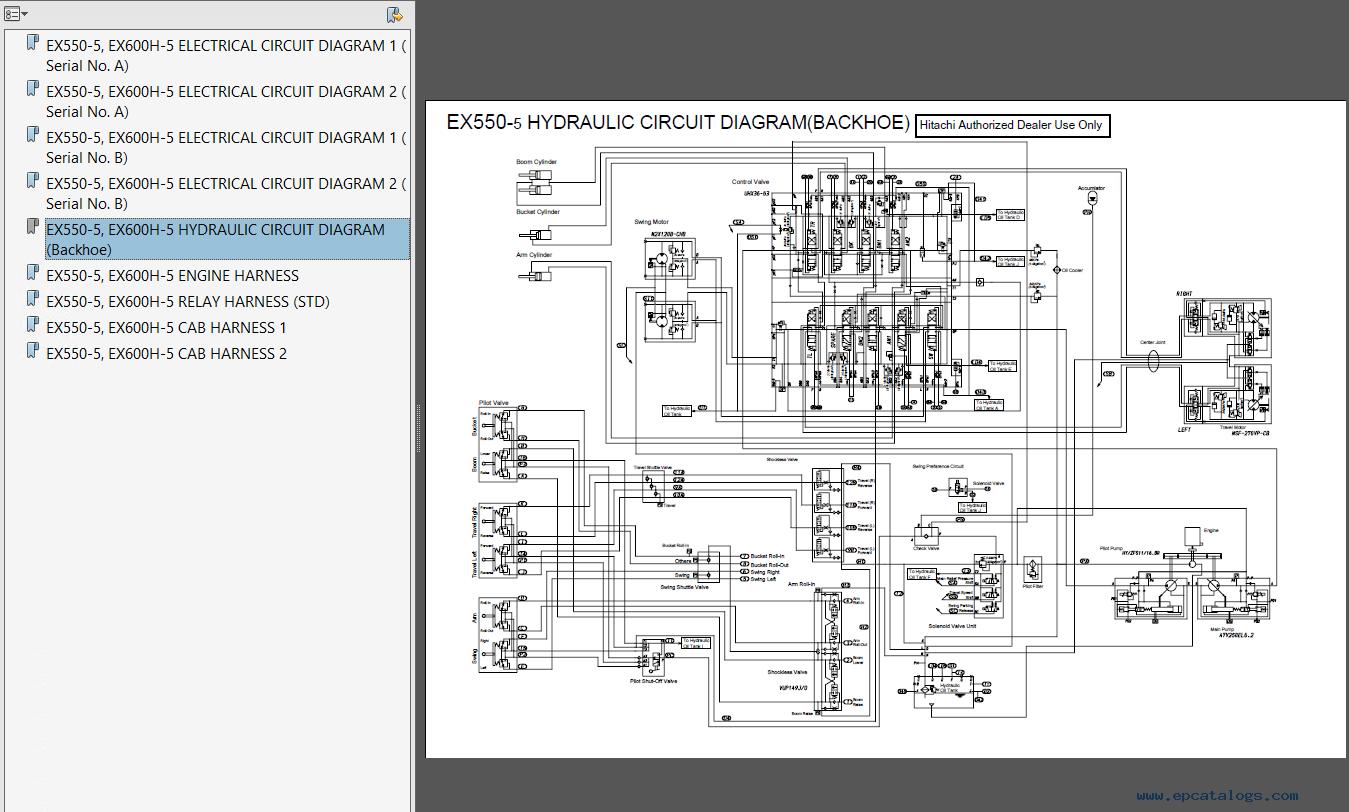The height and width of the screenshot is (812, 1349).
Task: Click the 'Pilot Shut-Off Valve' label
Action: pyautogui.click(x=653, y=681)
